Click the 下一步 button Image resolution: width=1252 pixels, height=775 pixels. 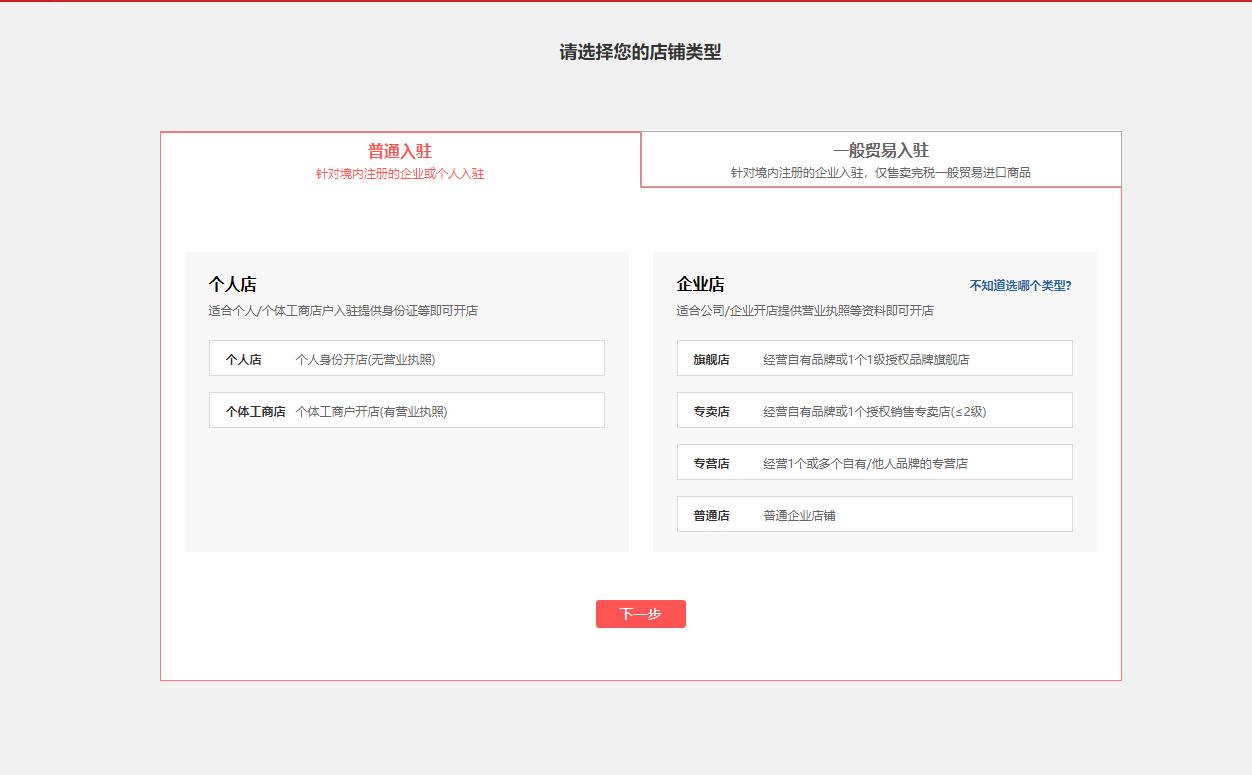(x=640, y=613)
